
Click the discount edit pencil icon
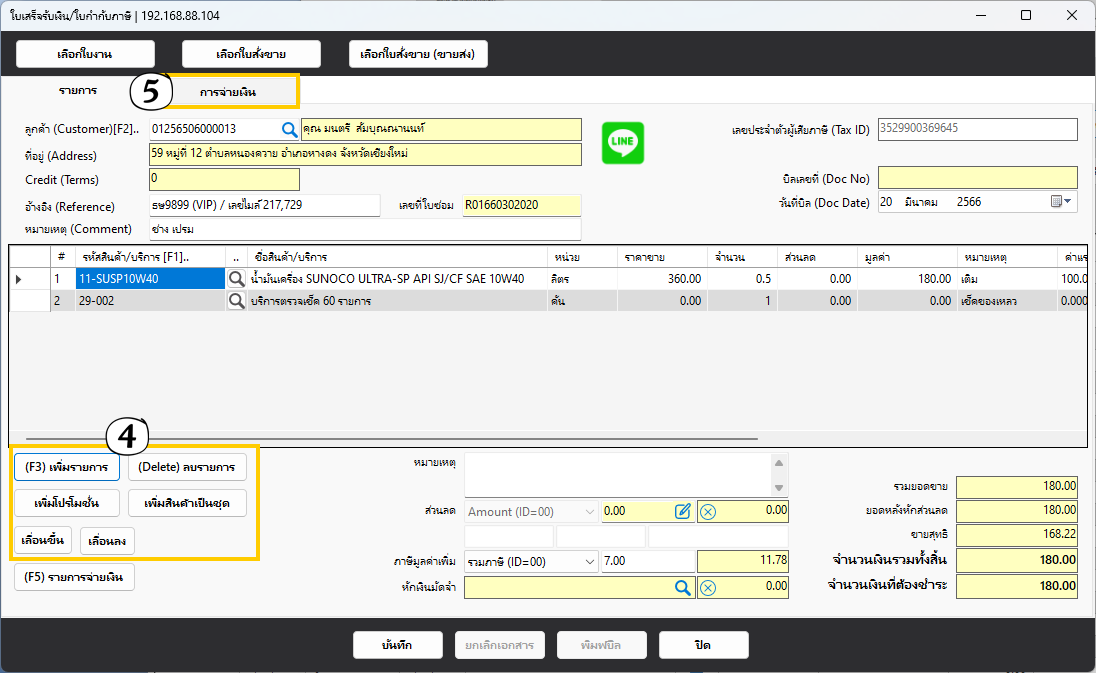point(683,511)
